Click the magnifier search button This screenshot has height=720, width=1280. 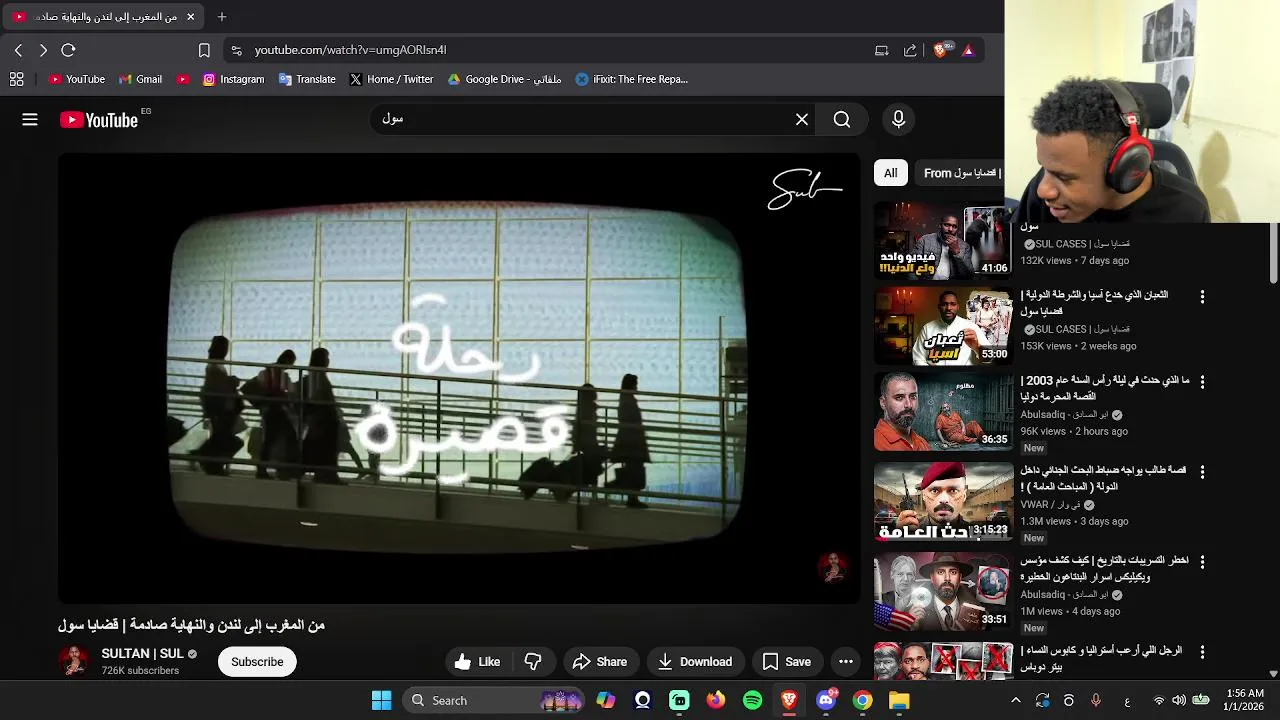(x=842, y=120)
